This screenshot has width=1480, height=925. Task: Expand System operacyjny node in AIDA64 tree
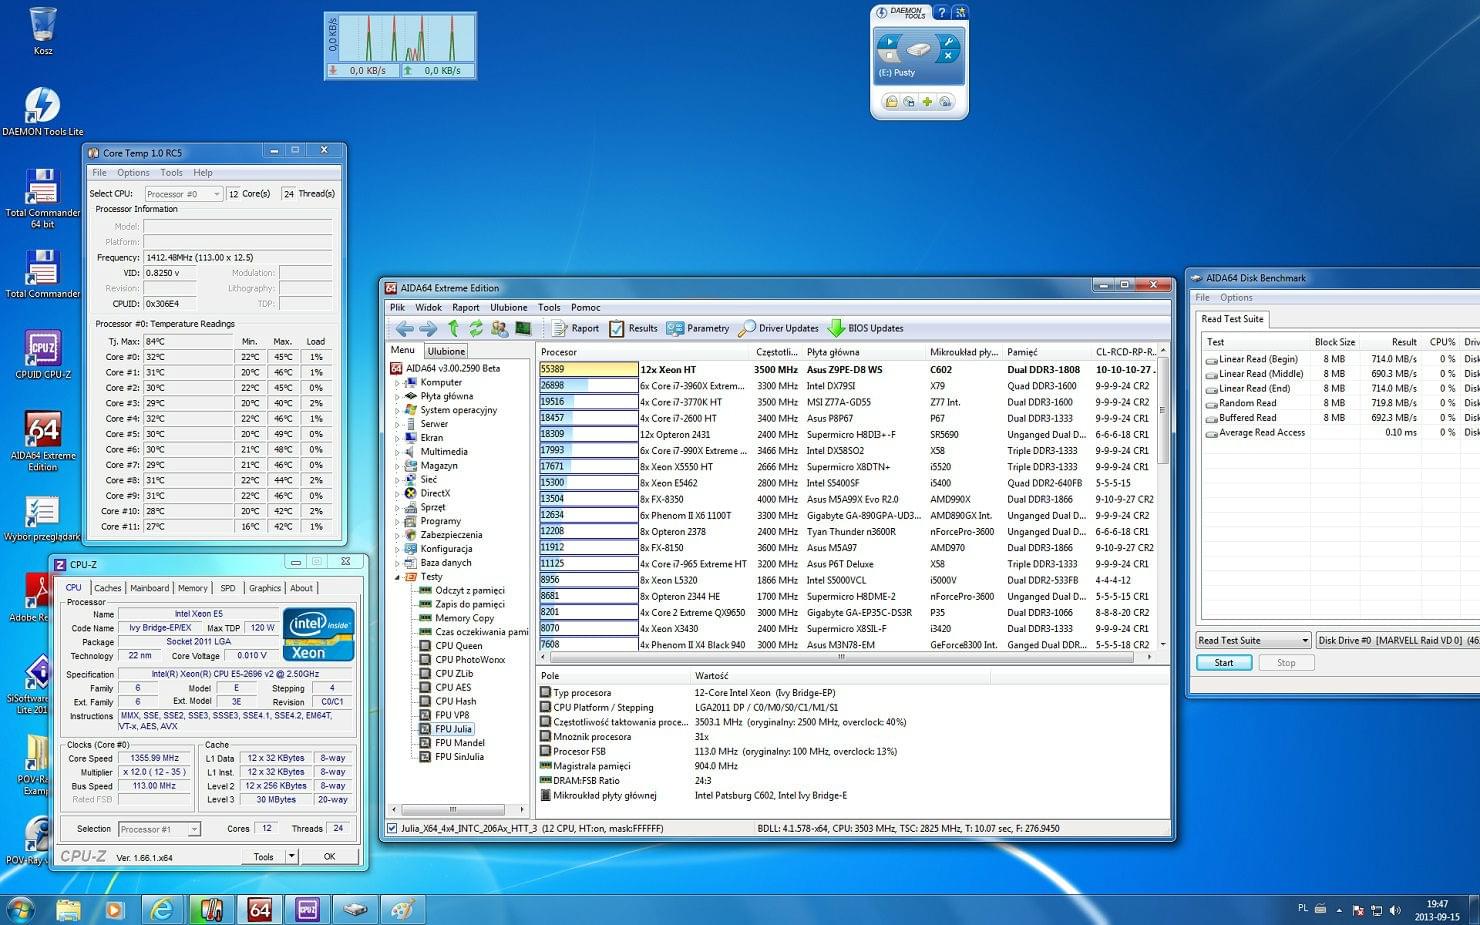397,410
